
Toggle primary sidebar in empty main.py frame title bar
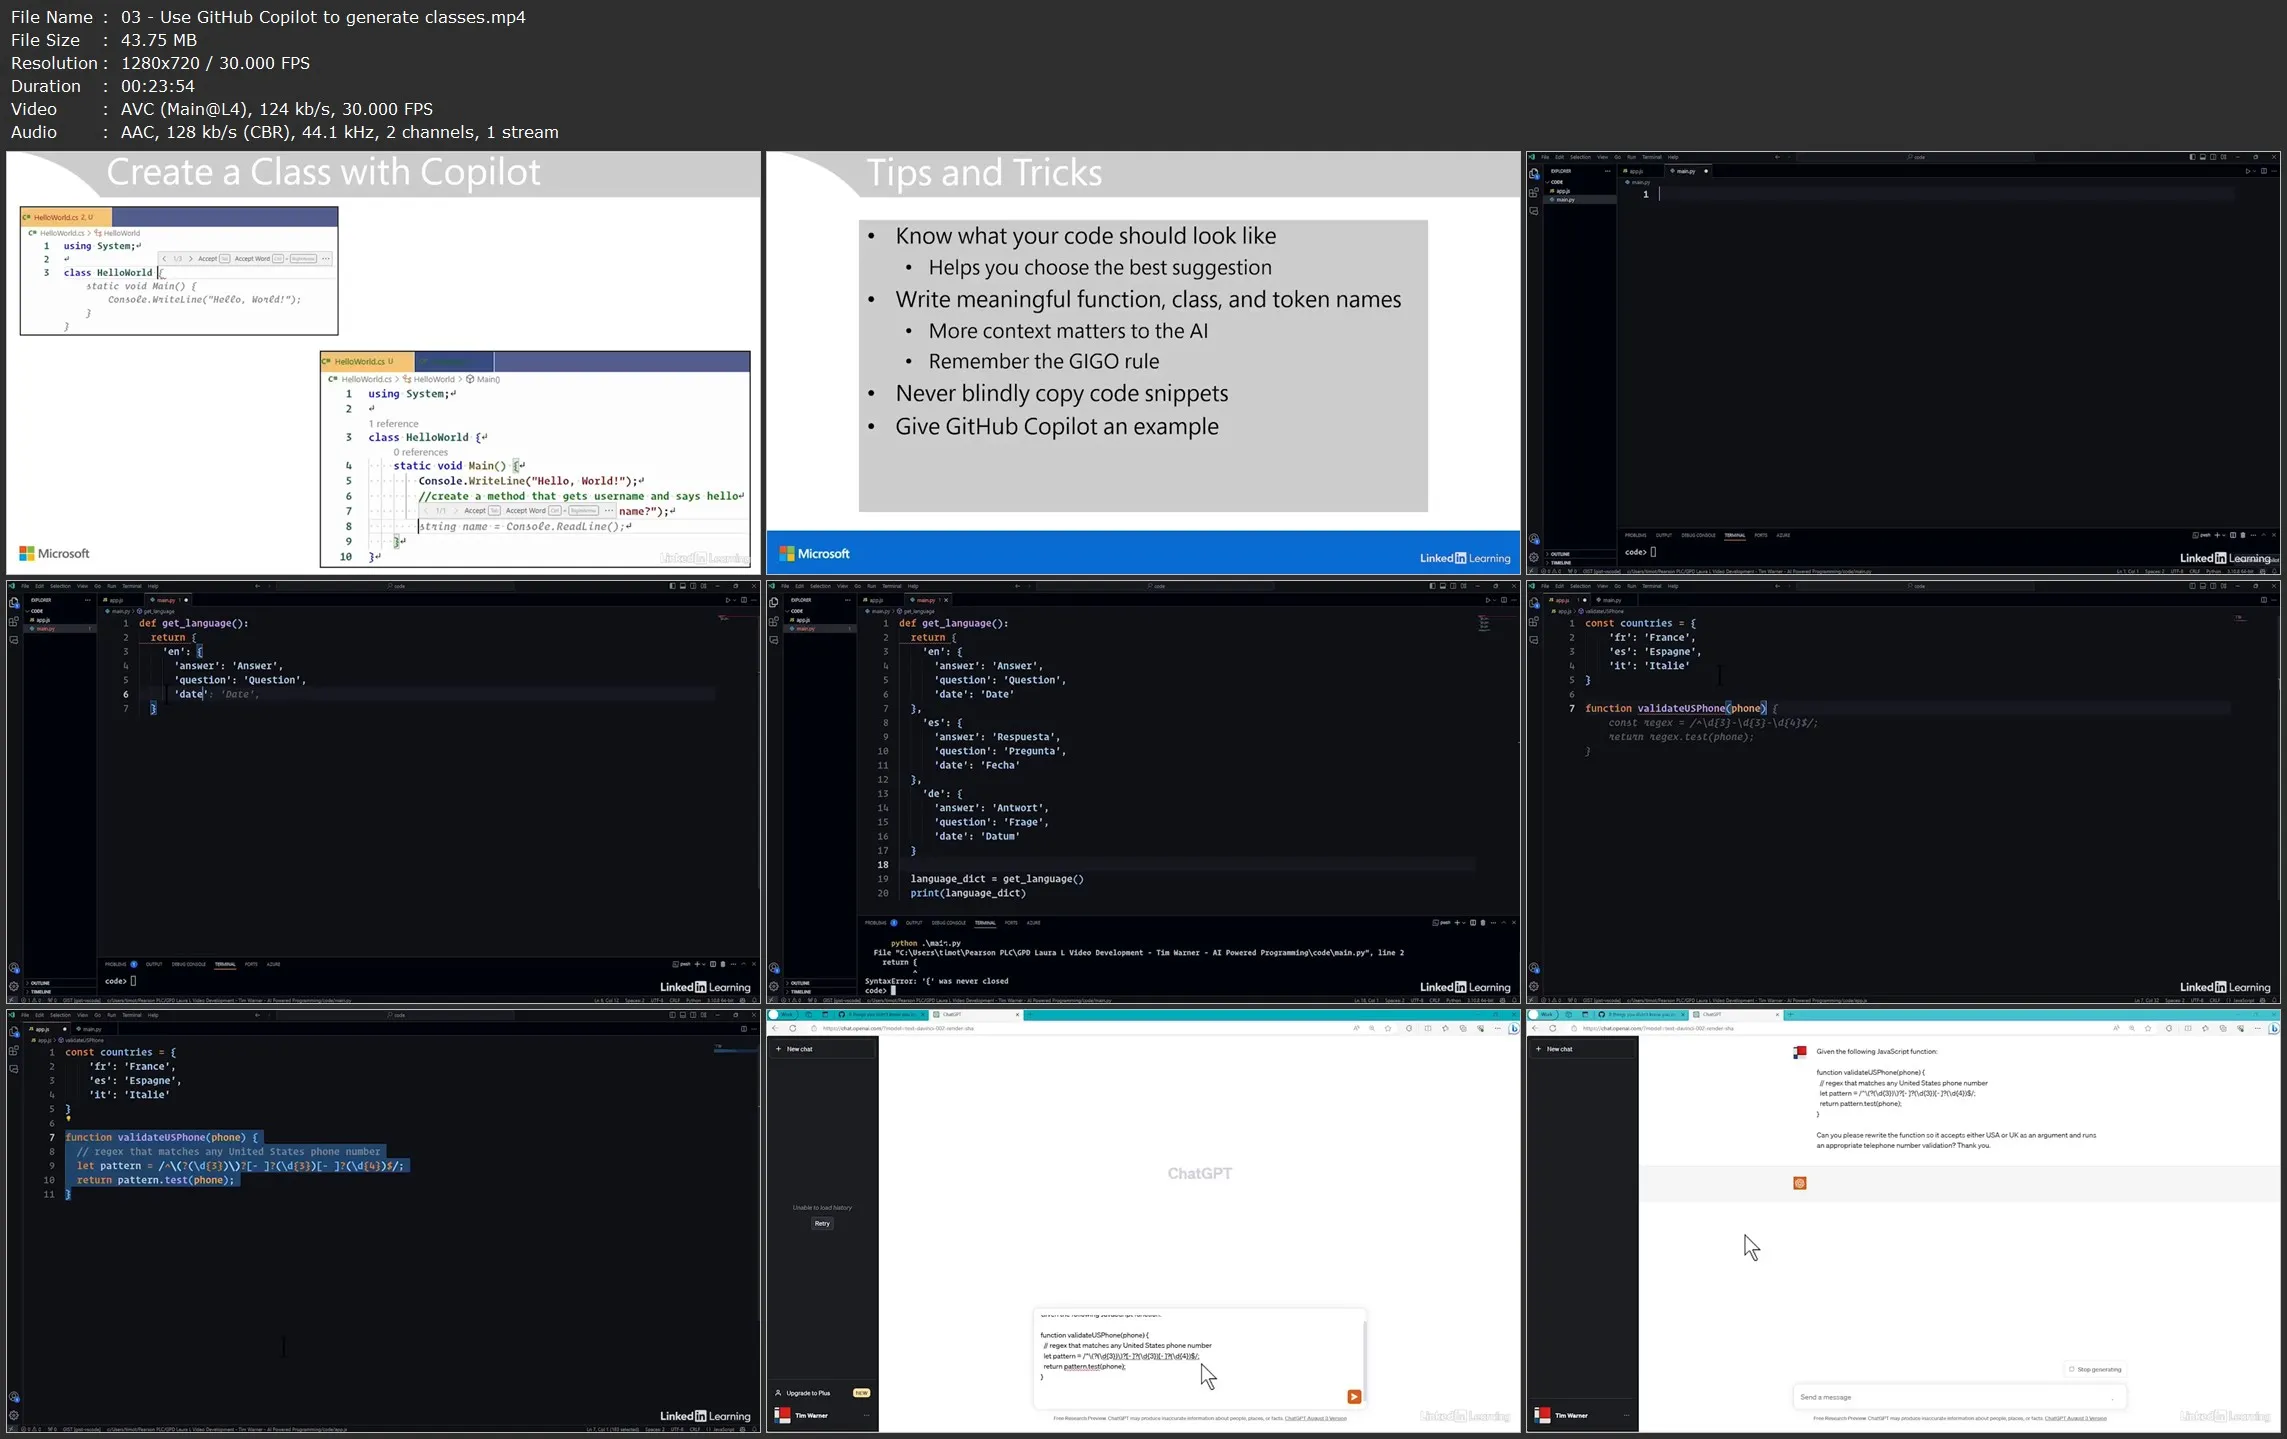[x=2192, y=157]
